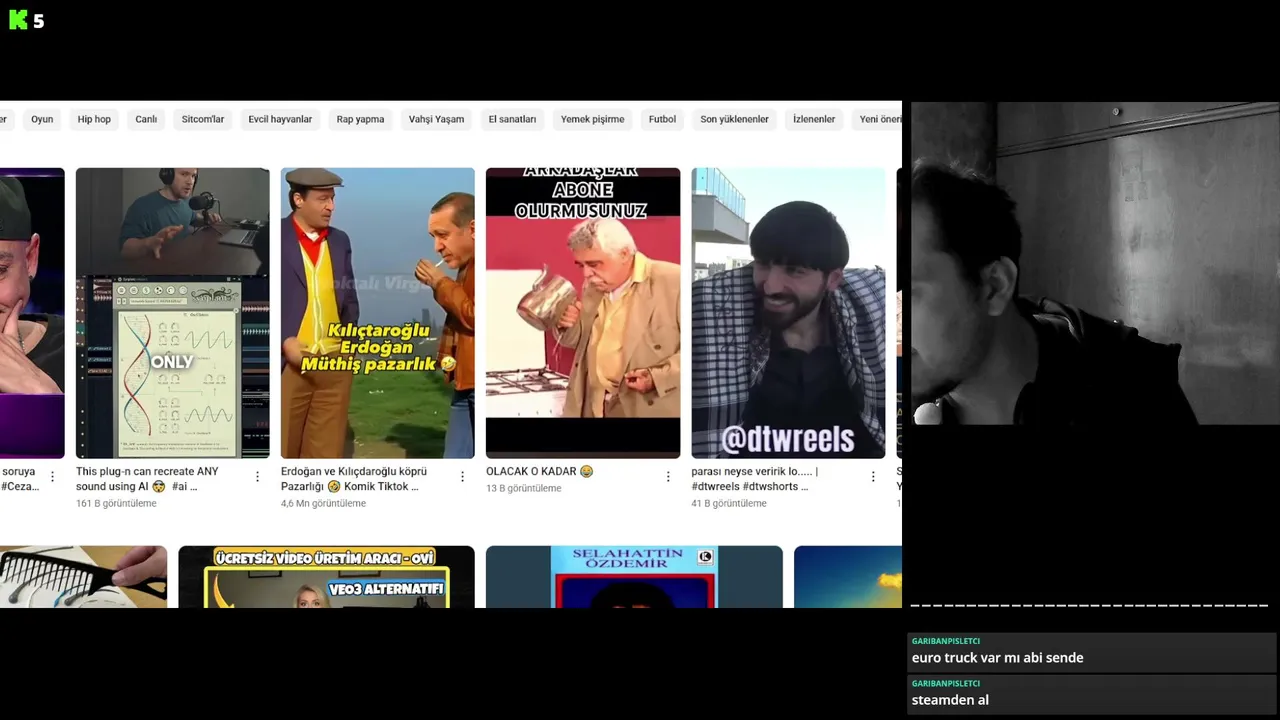Screen dimensions: 1280x720
Task: Select the Hip hop filter chip
Action: pyautogui.click(x=94, y=119)
